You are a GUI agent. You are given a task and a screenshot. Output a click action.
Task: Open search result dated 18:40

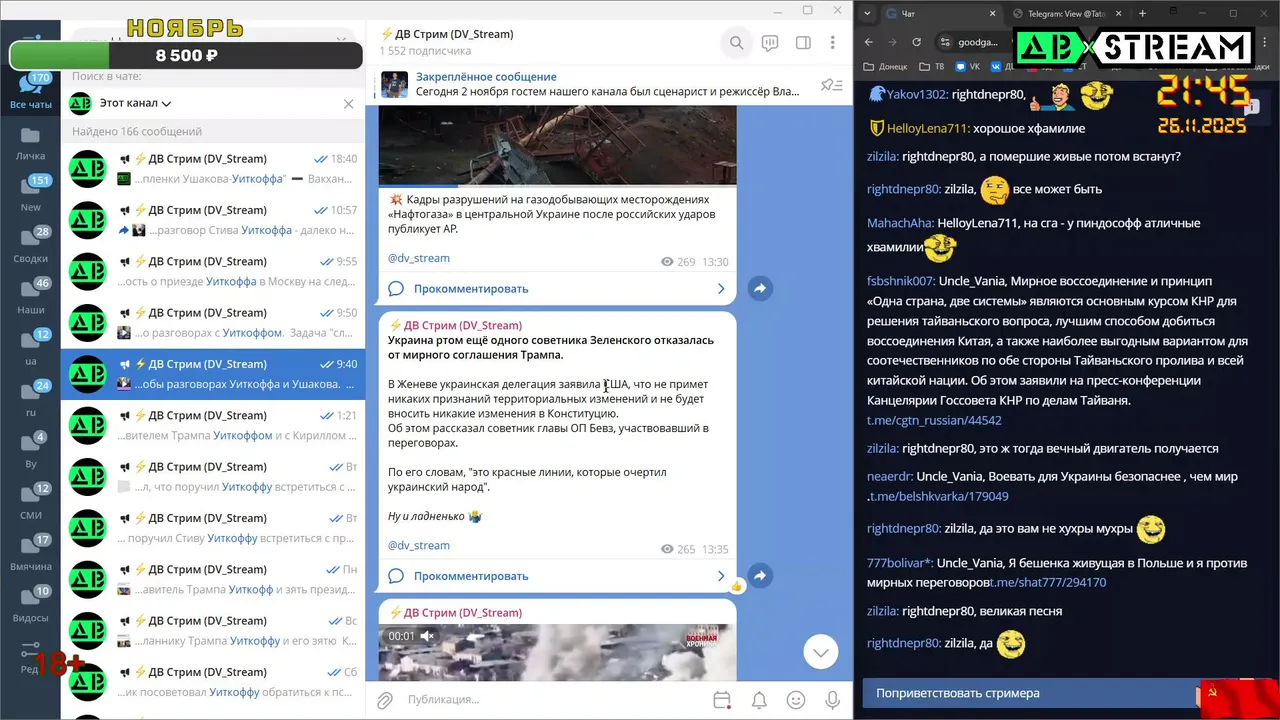point(213,168)
